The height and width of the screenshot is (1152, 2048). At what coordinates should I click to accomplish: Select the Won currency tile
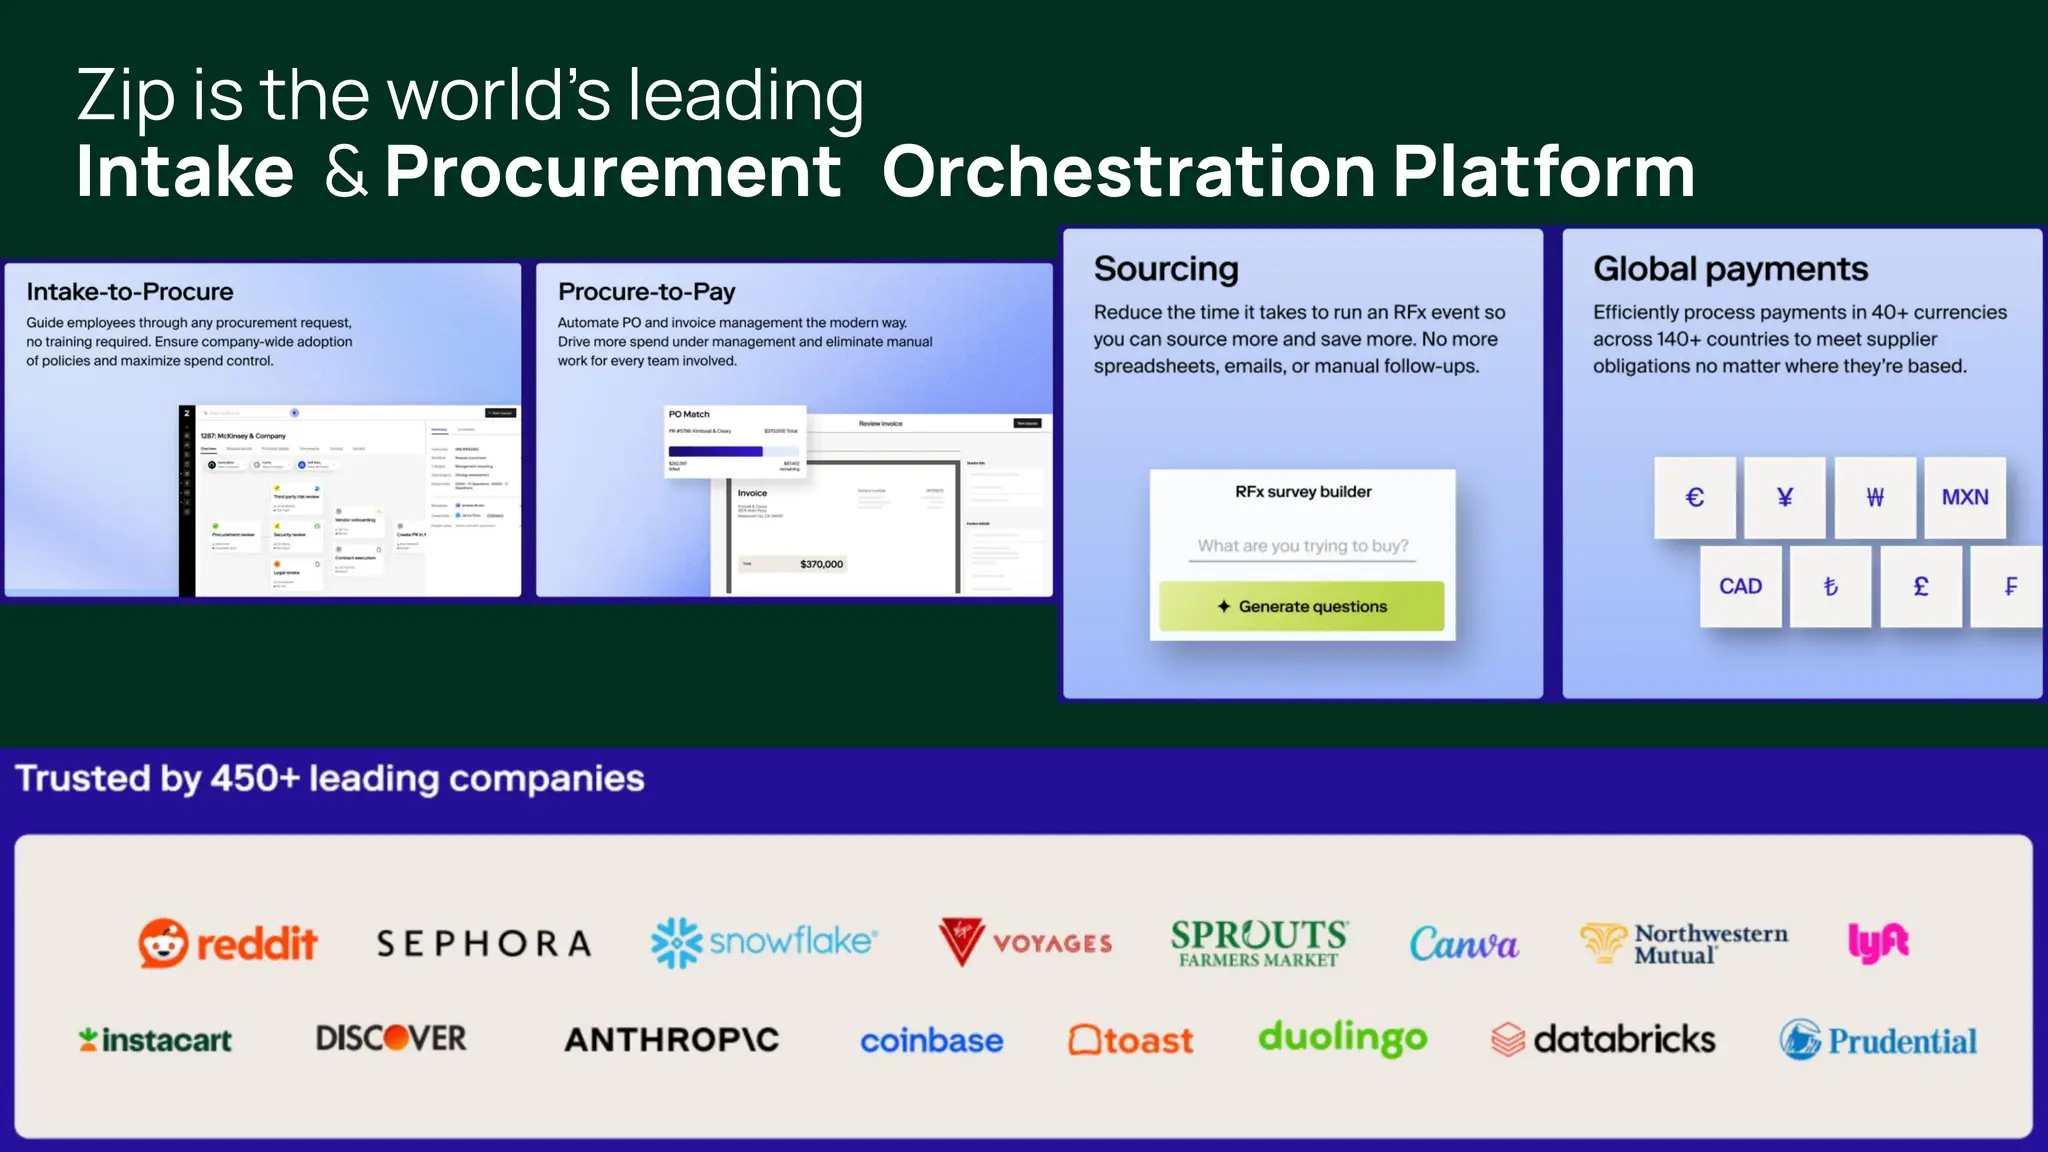pyautogui.click(x=1875, y=497)
